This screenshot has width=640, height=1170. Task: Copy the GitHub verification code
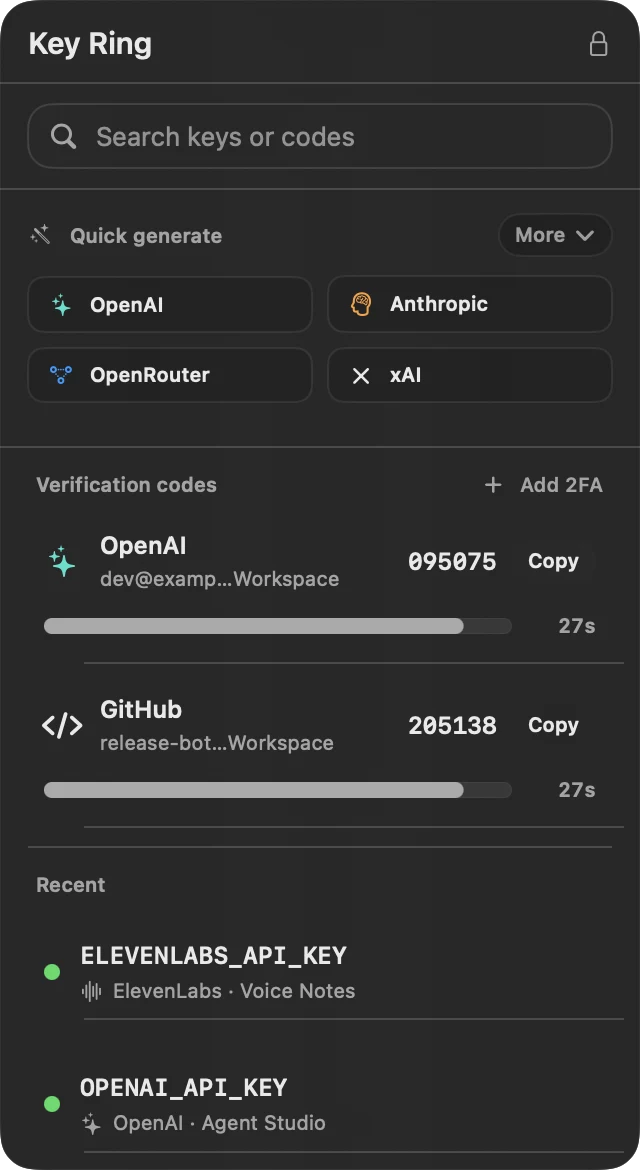point(553,725)
